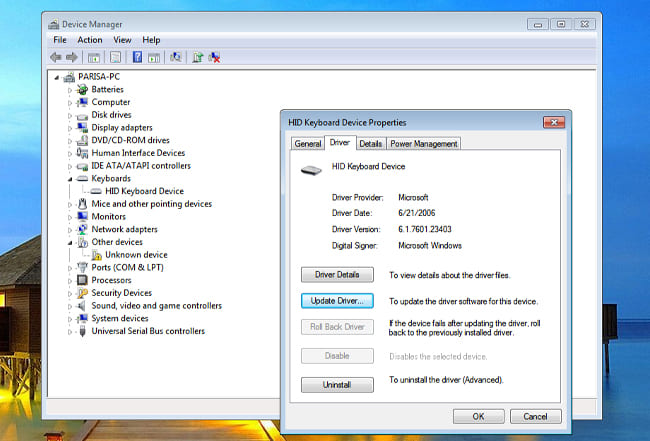
Task: Switch to the Power Management tab
Action: point(423,144)
